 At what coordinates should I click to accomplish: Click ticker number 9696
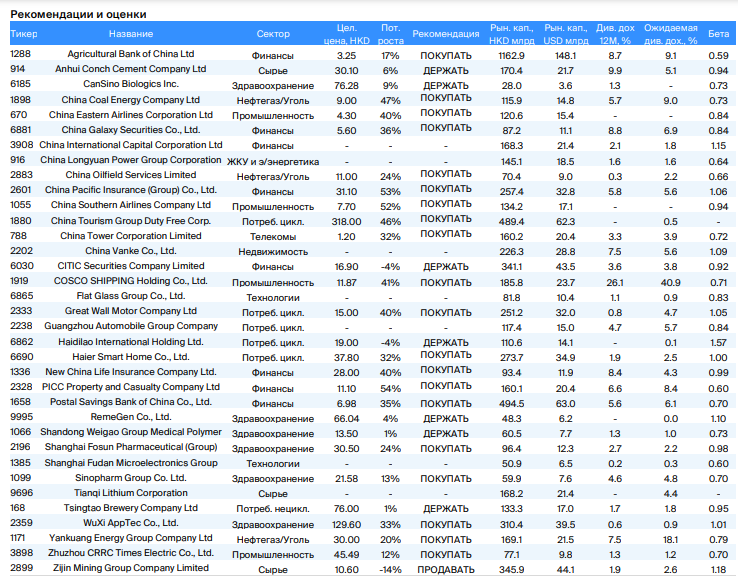(21, 493)
